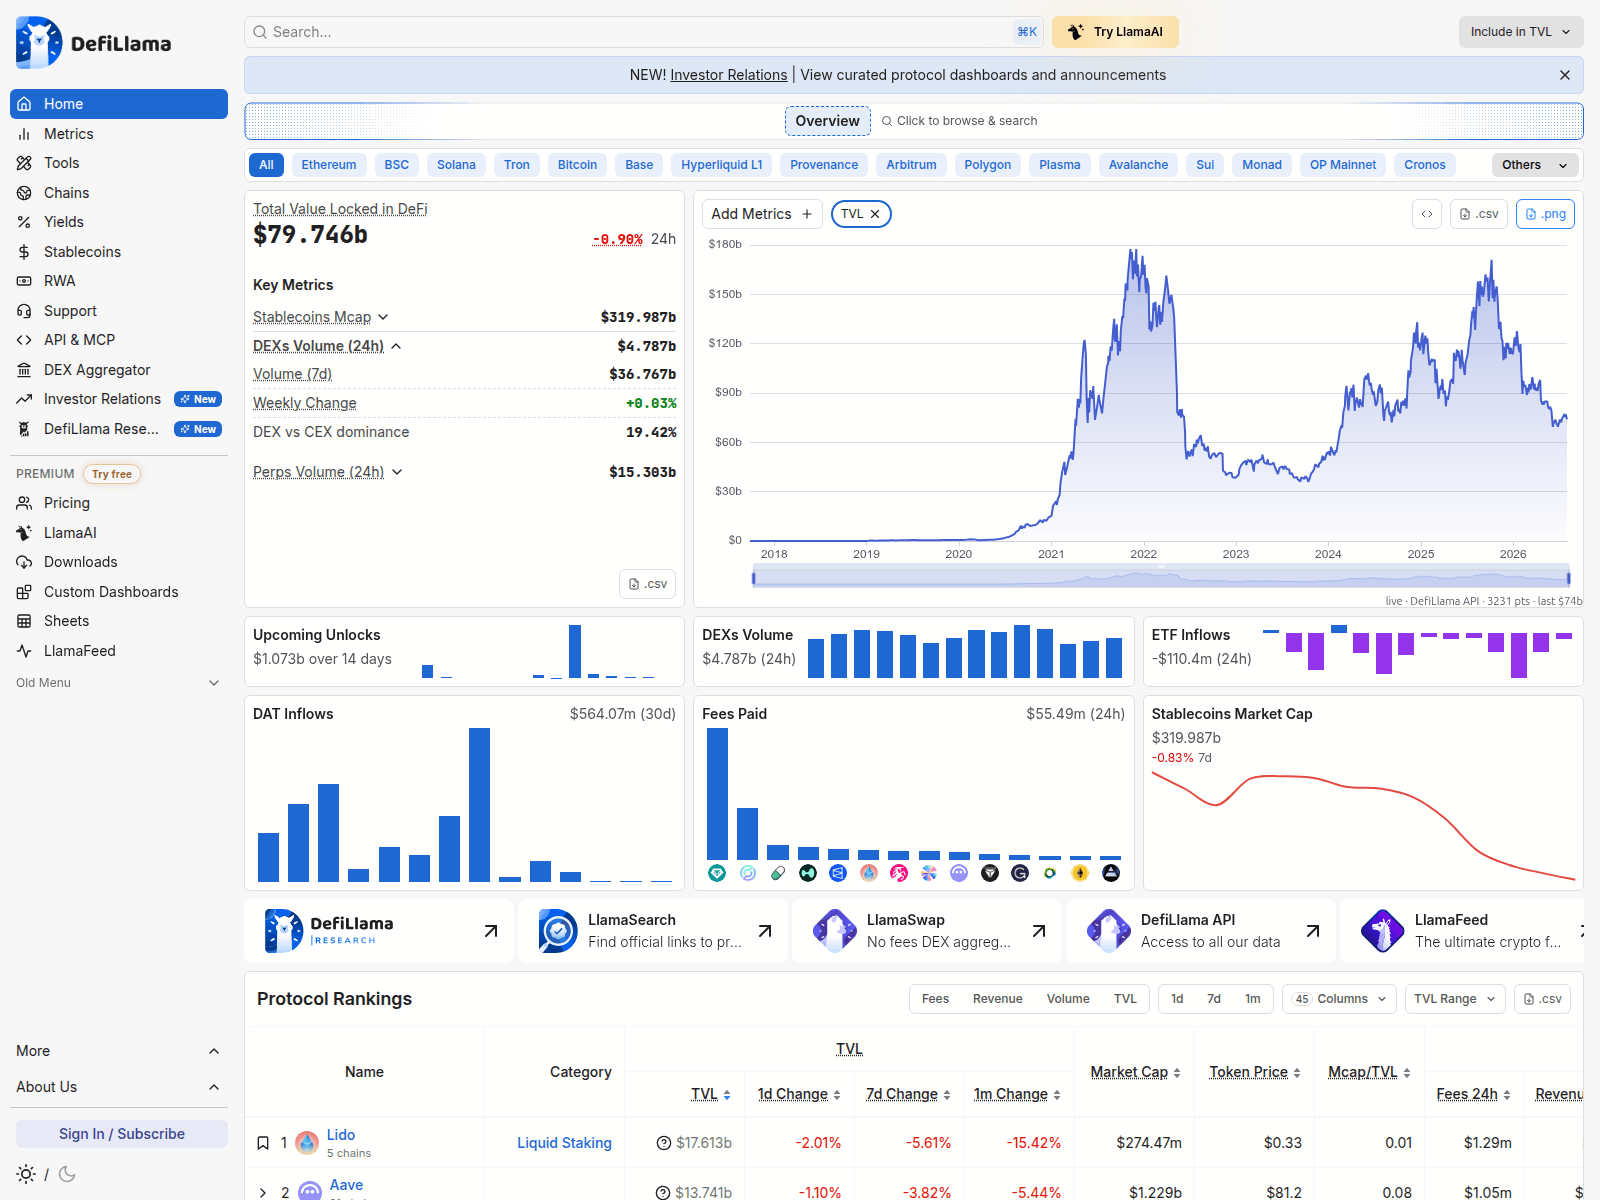The height and width of the screenshot is (1200, 1600).
Task: Bookmark the Lido protocol row
Action: 263,1143
